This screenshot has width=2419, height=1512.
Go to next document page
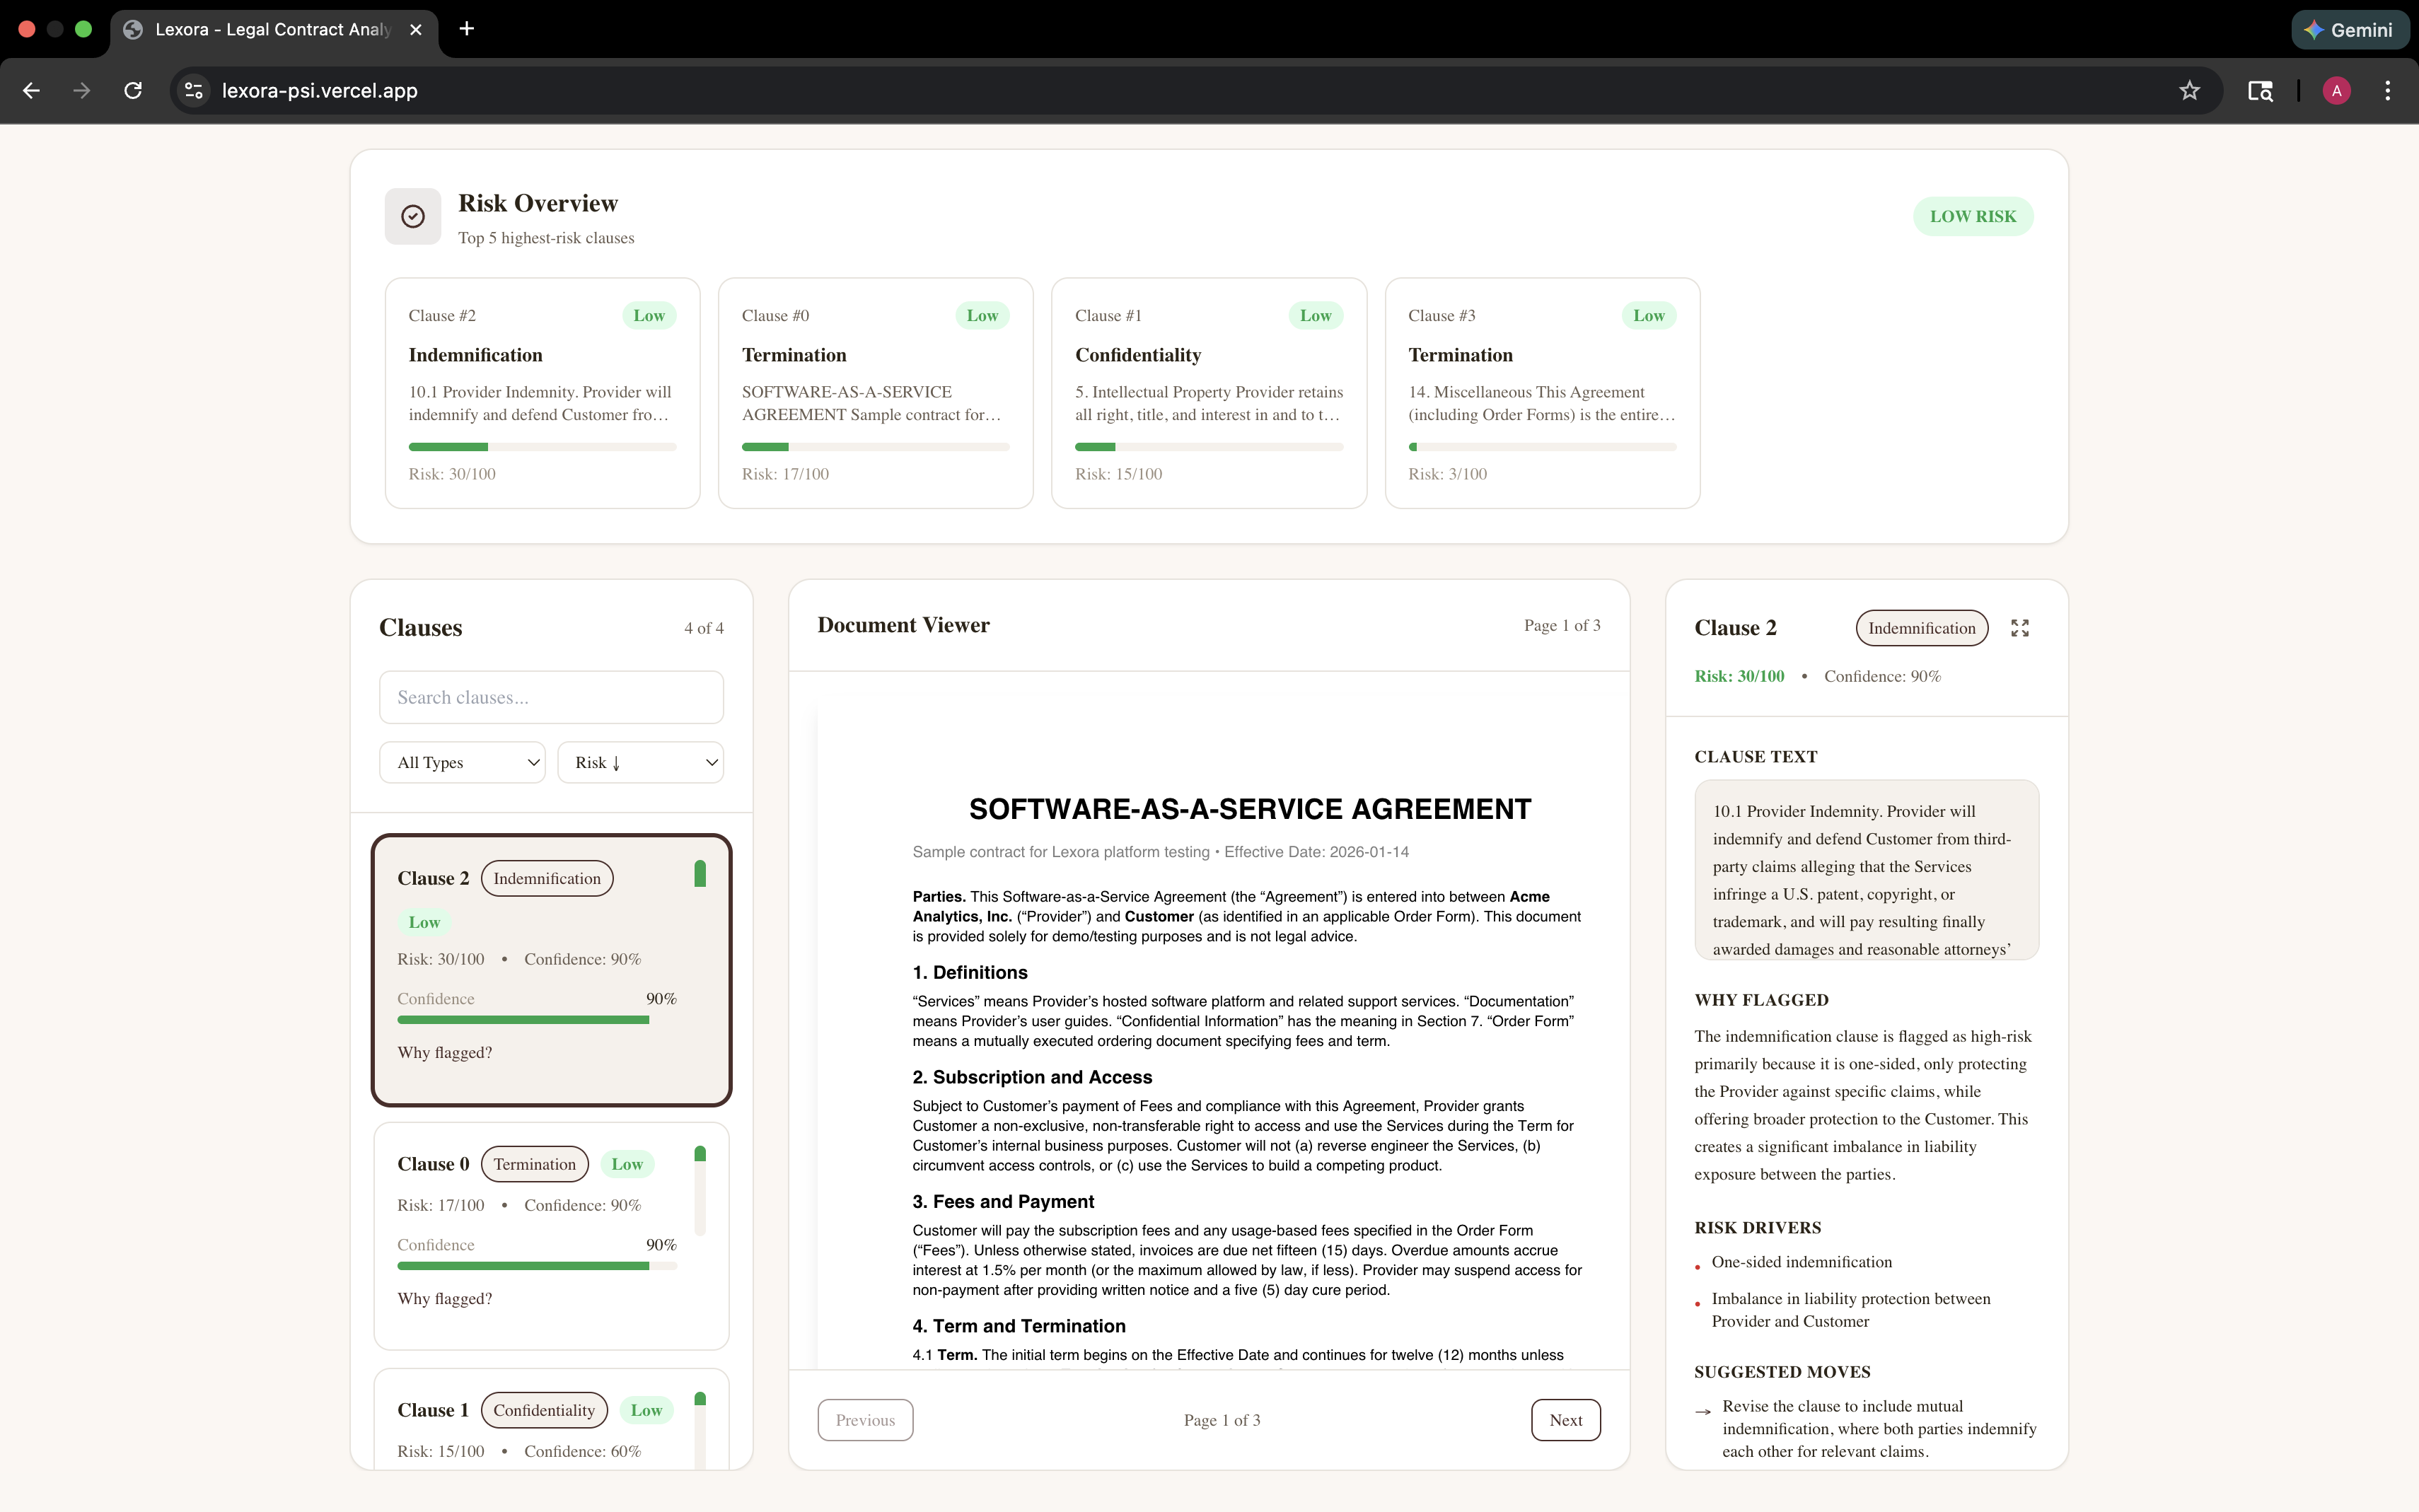click(x=1565, y=1420)
